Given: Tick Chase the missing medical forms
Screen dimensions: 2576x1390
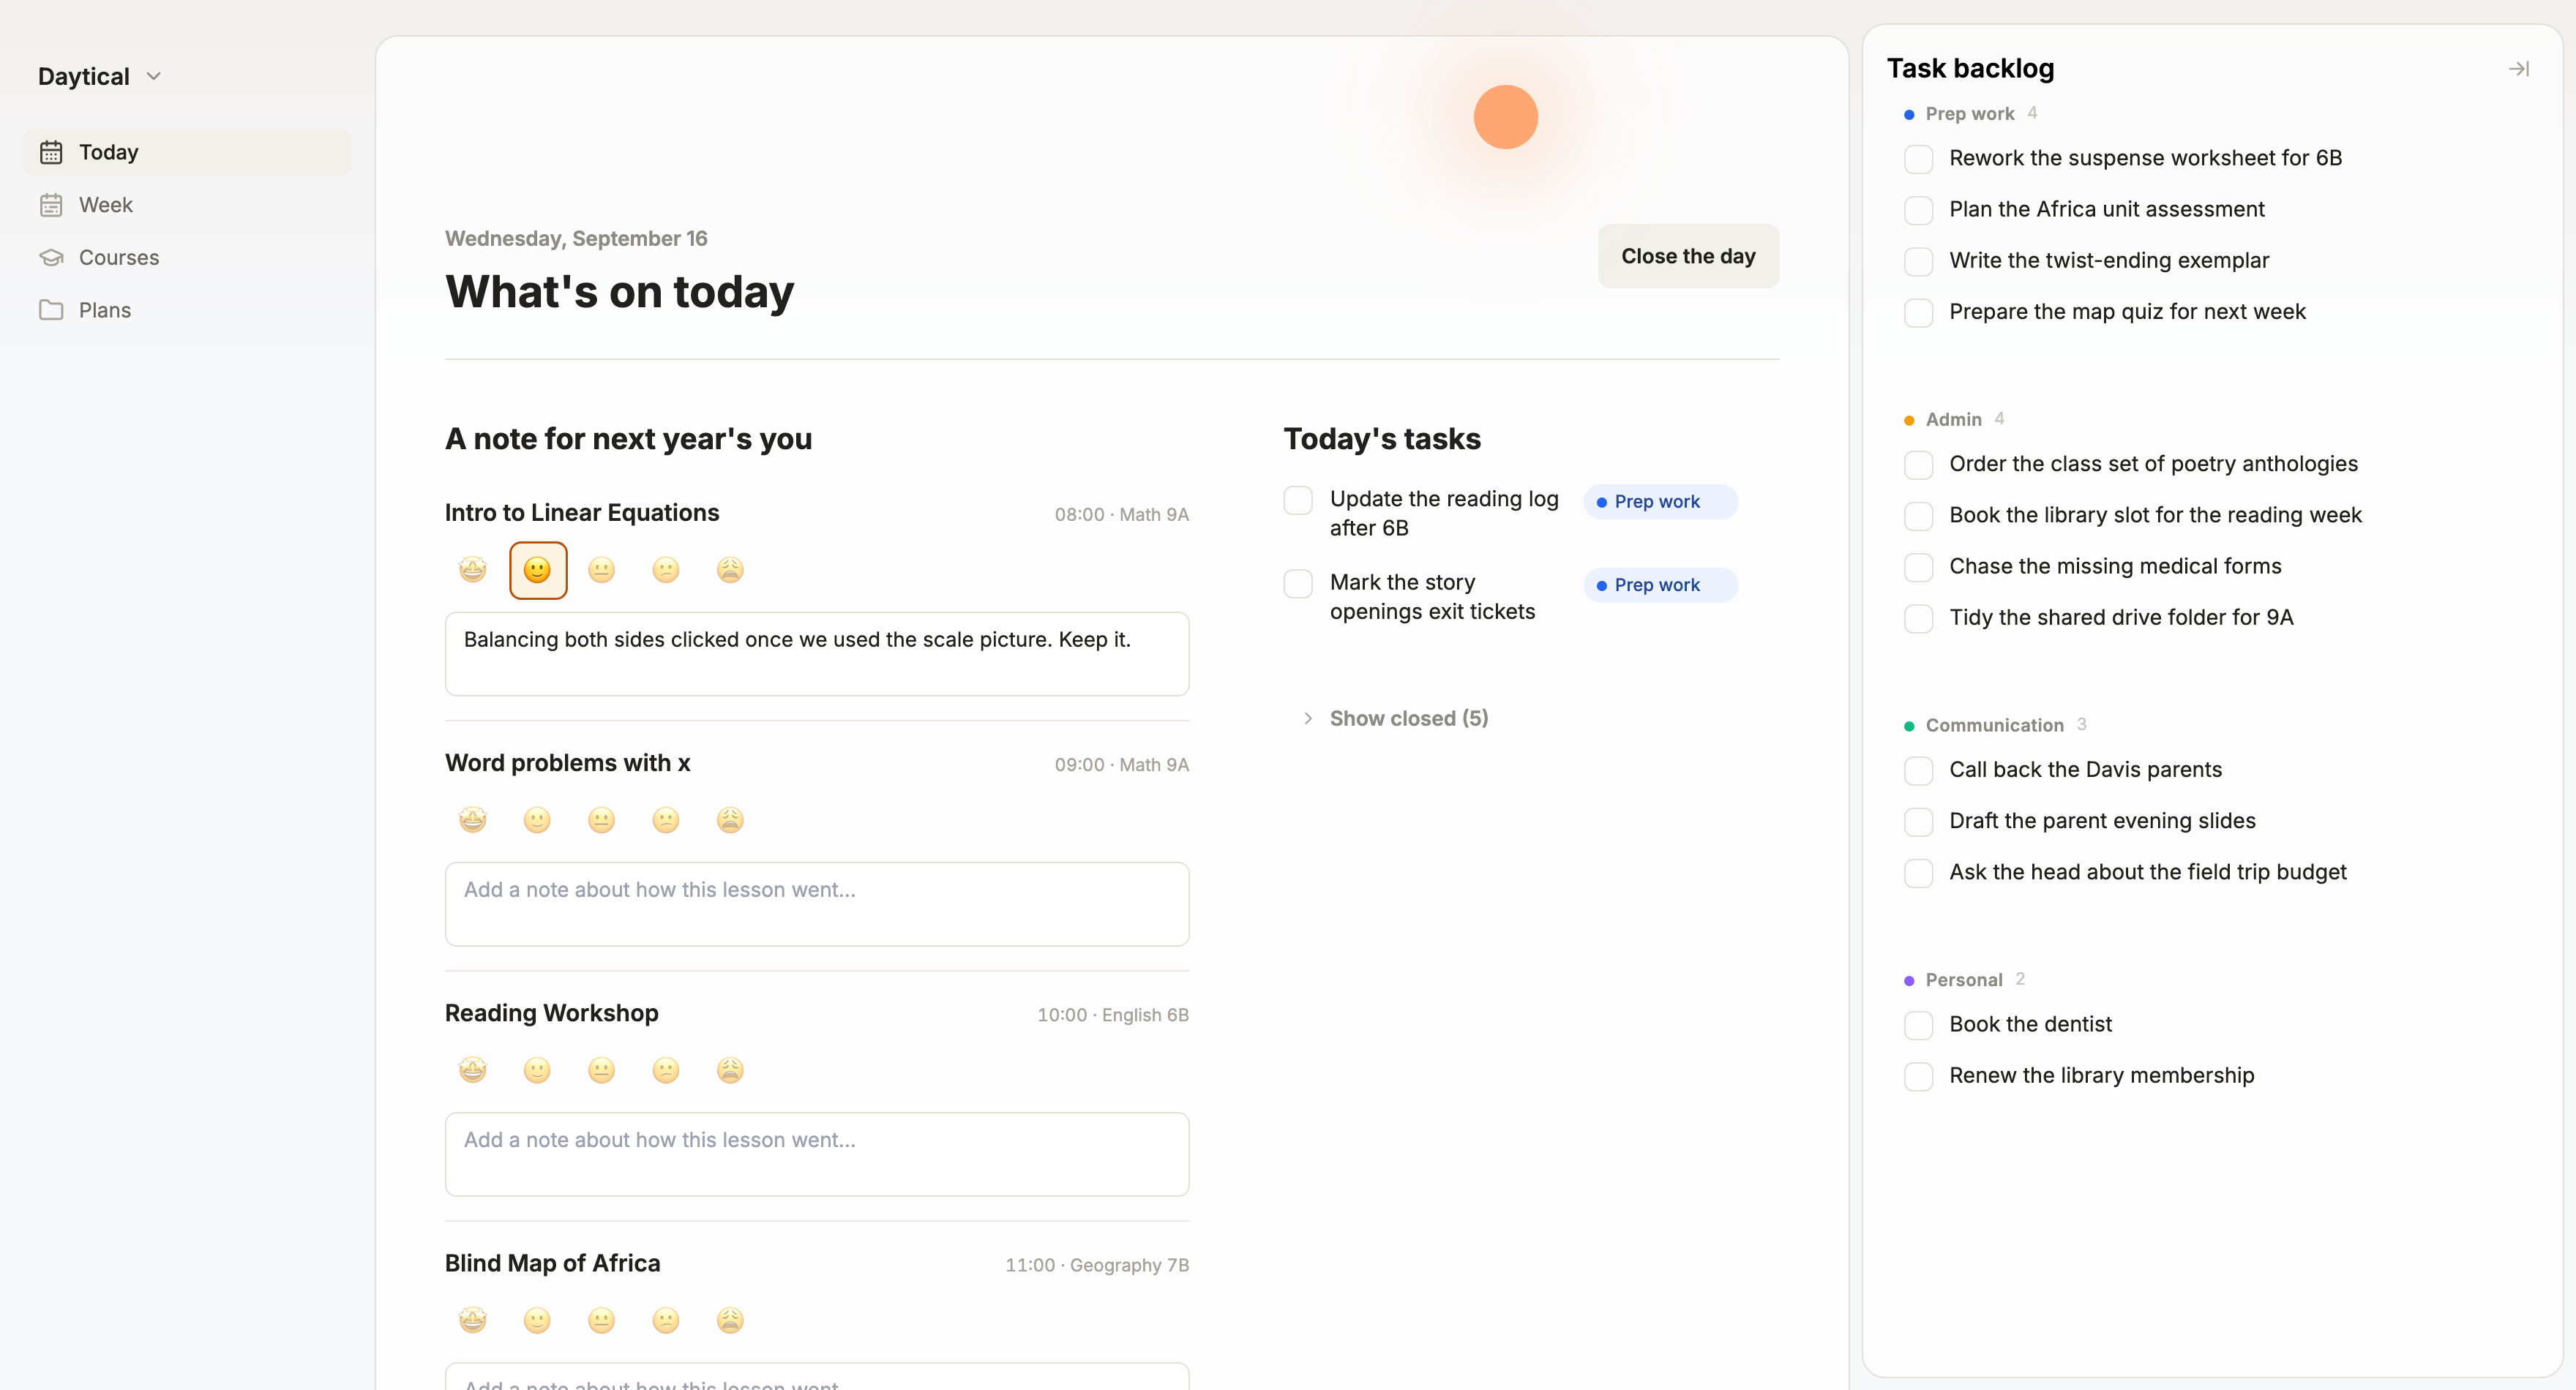Looking at the screenshot, I should pyautogui.click(x=1918, y=567).
